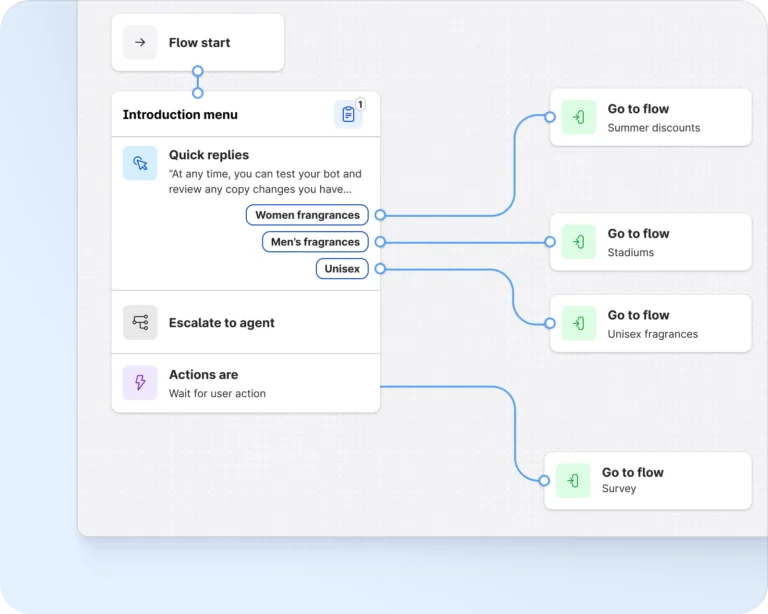Image resolution: width=768 pixels, height=614 pixels.
Task: Click the green icon on Survey node
Action: (x=572, y=481)
